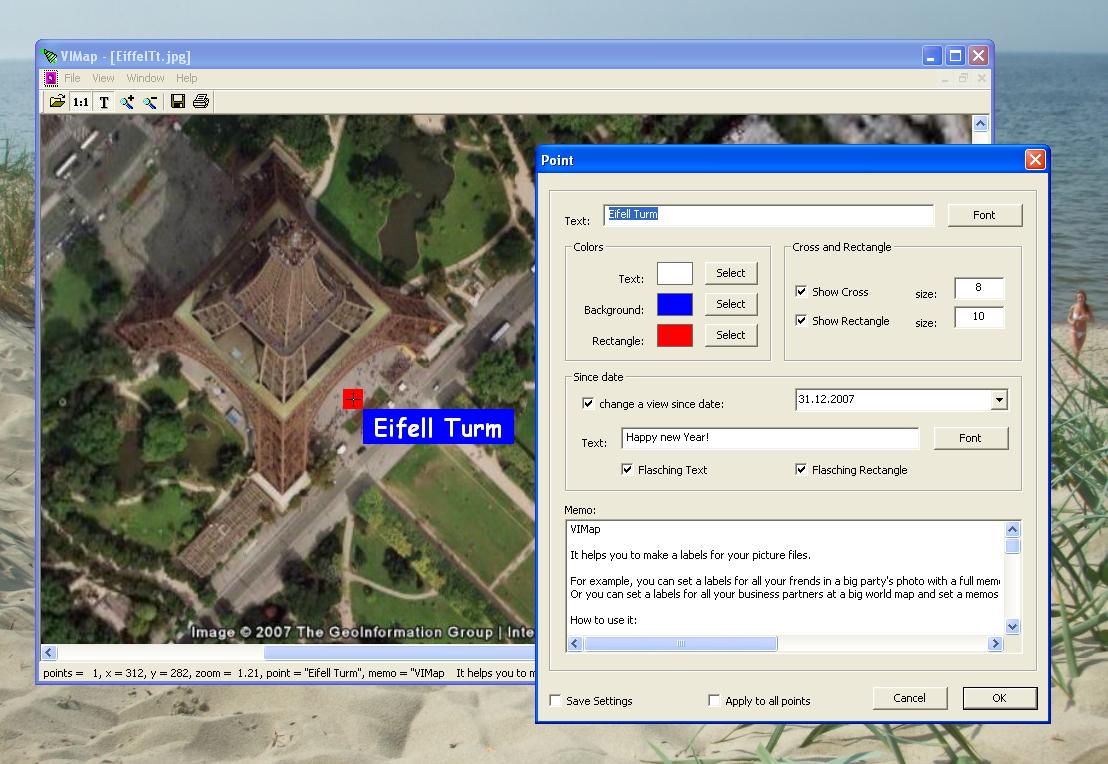This screenshot has height=764, width=1108.
Task: Open the Window menu
Action: click(145, 77)
